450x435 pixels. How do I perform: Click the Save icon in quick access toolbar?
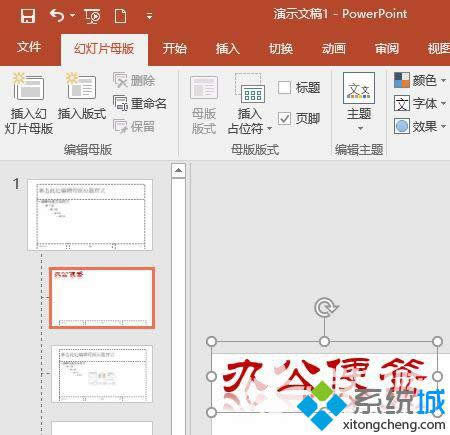28,16
